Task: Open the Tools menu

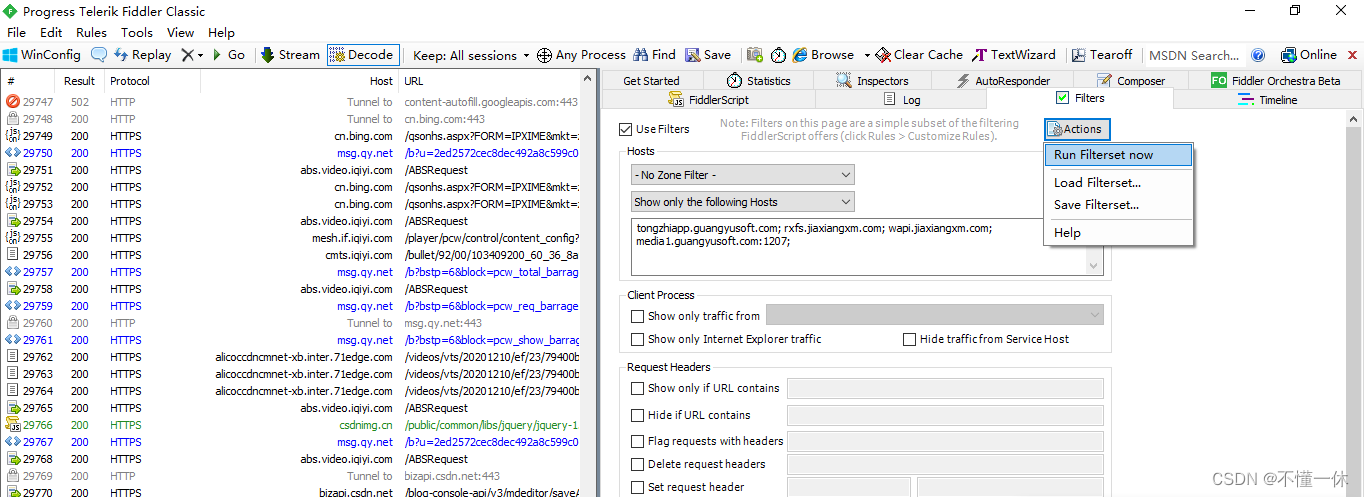Action: pyautogui.click(x=137, y=33)
